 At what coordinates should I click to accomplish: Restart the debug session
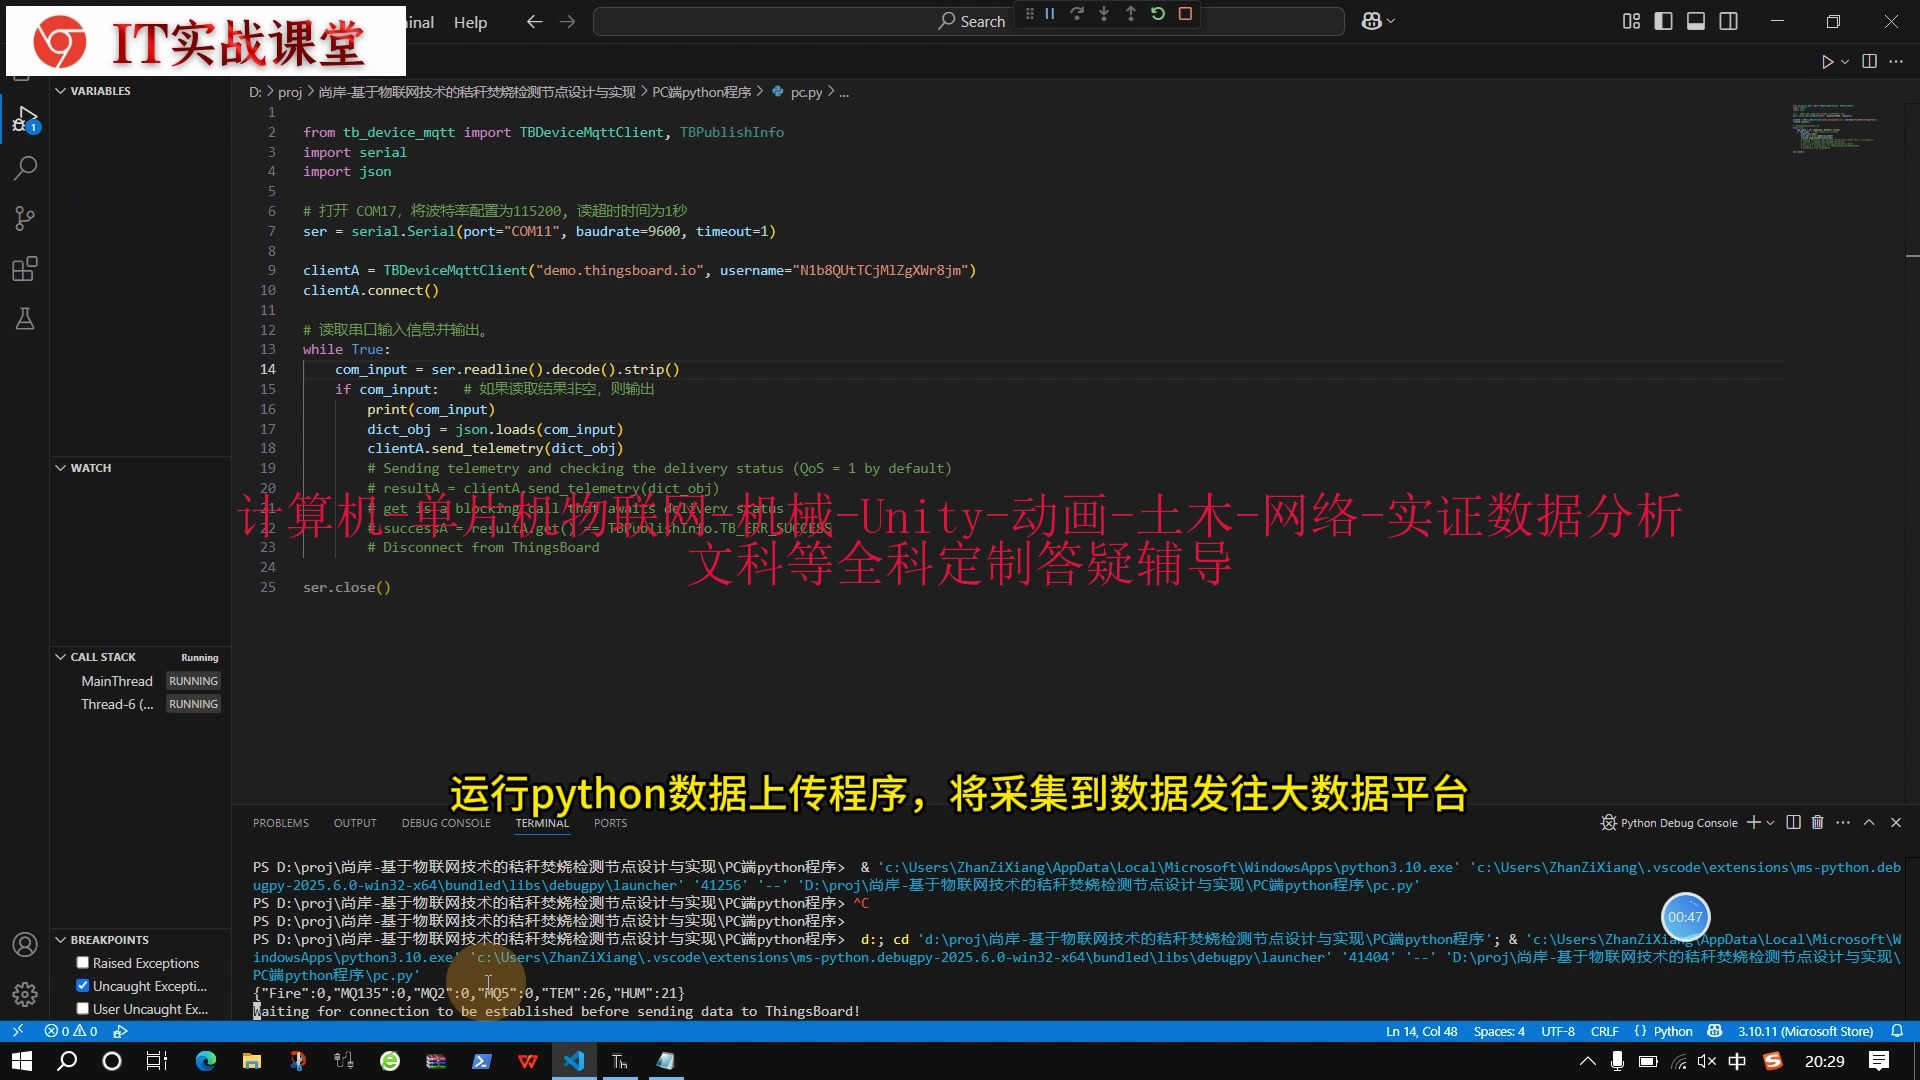[x=1158, y=14]
